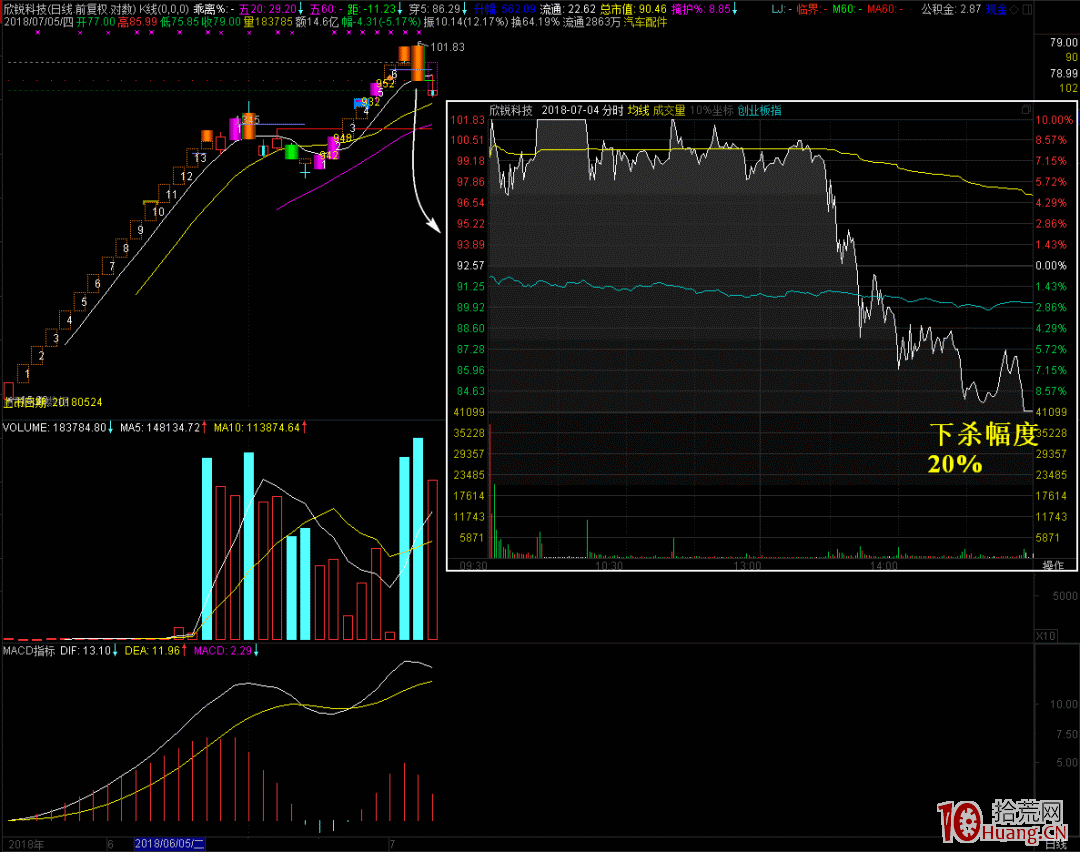Click the 14:00 time tick in intraday chart

point(884,566)
